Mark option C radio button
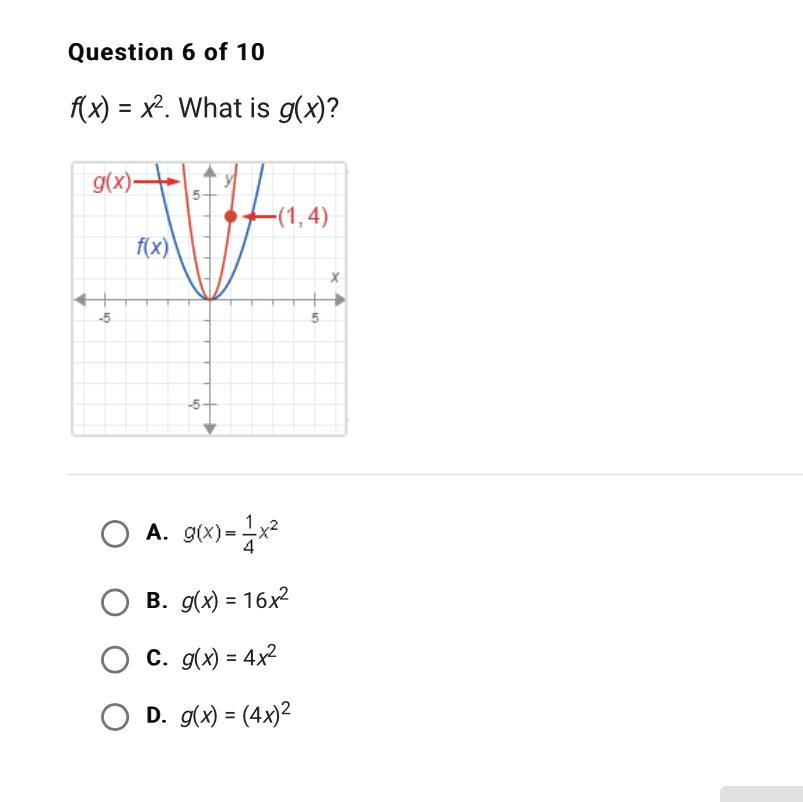The width and height of the screenshot is (803, 802). point(115,659)
